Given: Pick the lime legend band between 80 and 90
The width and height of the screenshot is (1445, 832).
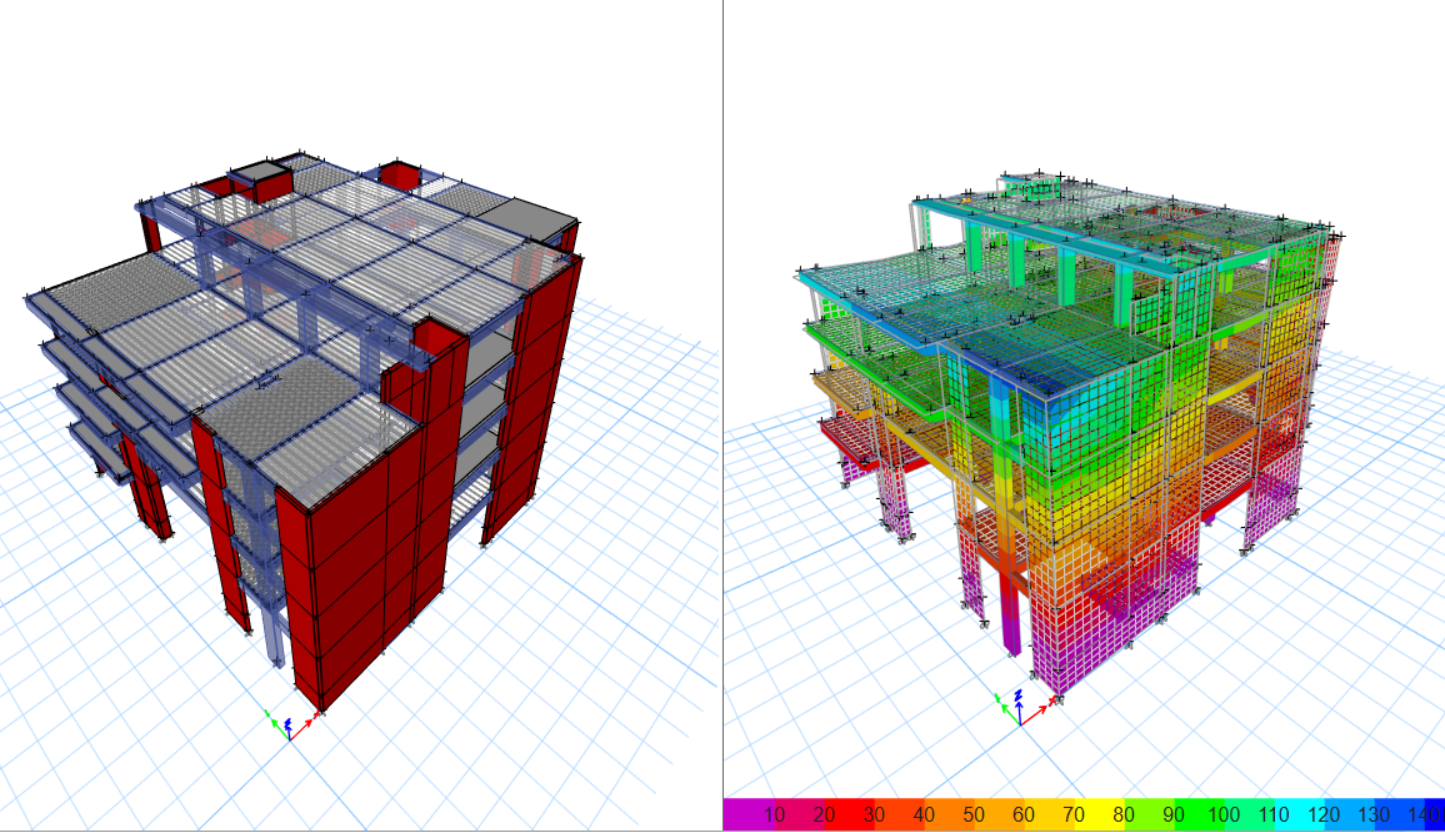Looking at the screenshot, I should pos(1151,815).
